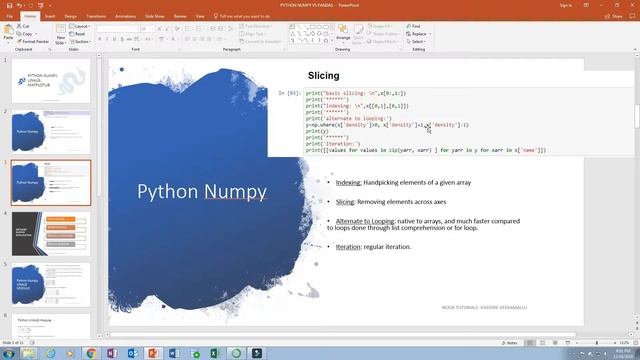Open the Arrange tools
The height and width of the screenshot is (360, 640).
coord(343,34)
